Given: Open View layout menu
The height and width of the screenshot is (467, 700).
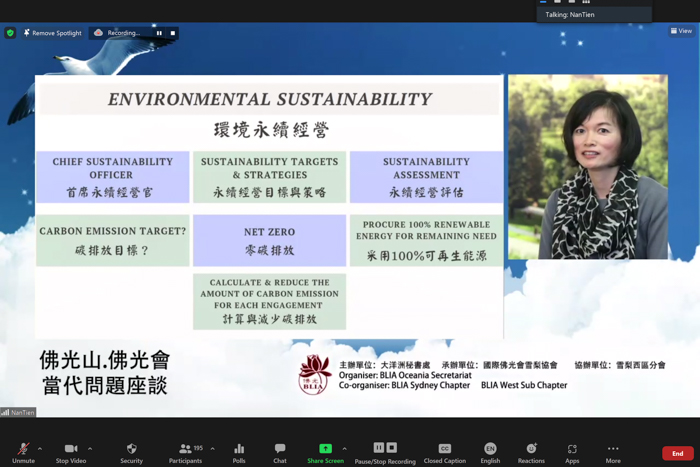Looking at the screenshot, I should [681, 31].
